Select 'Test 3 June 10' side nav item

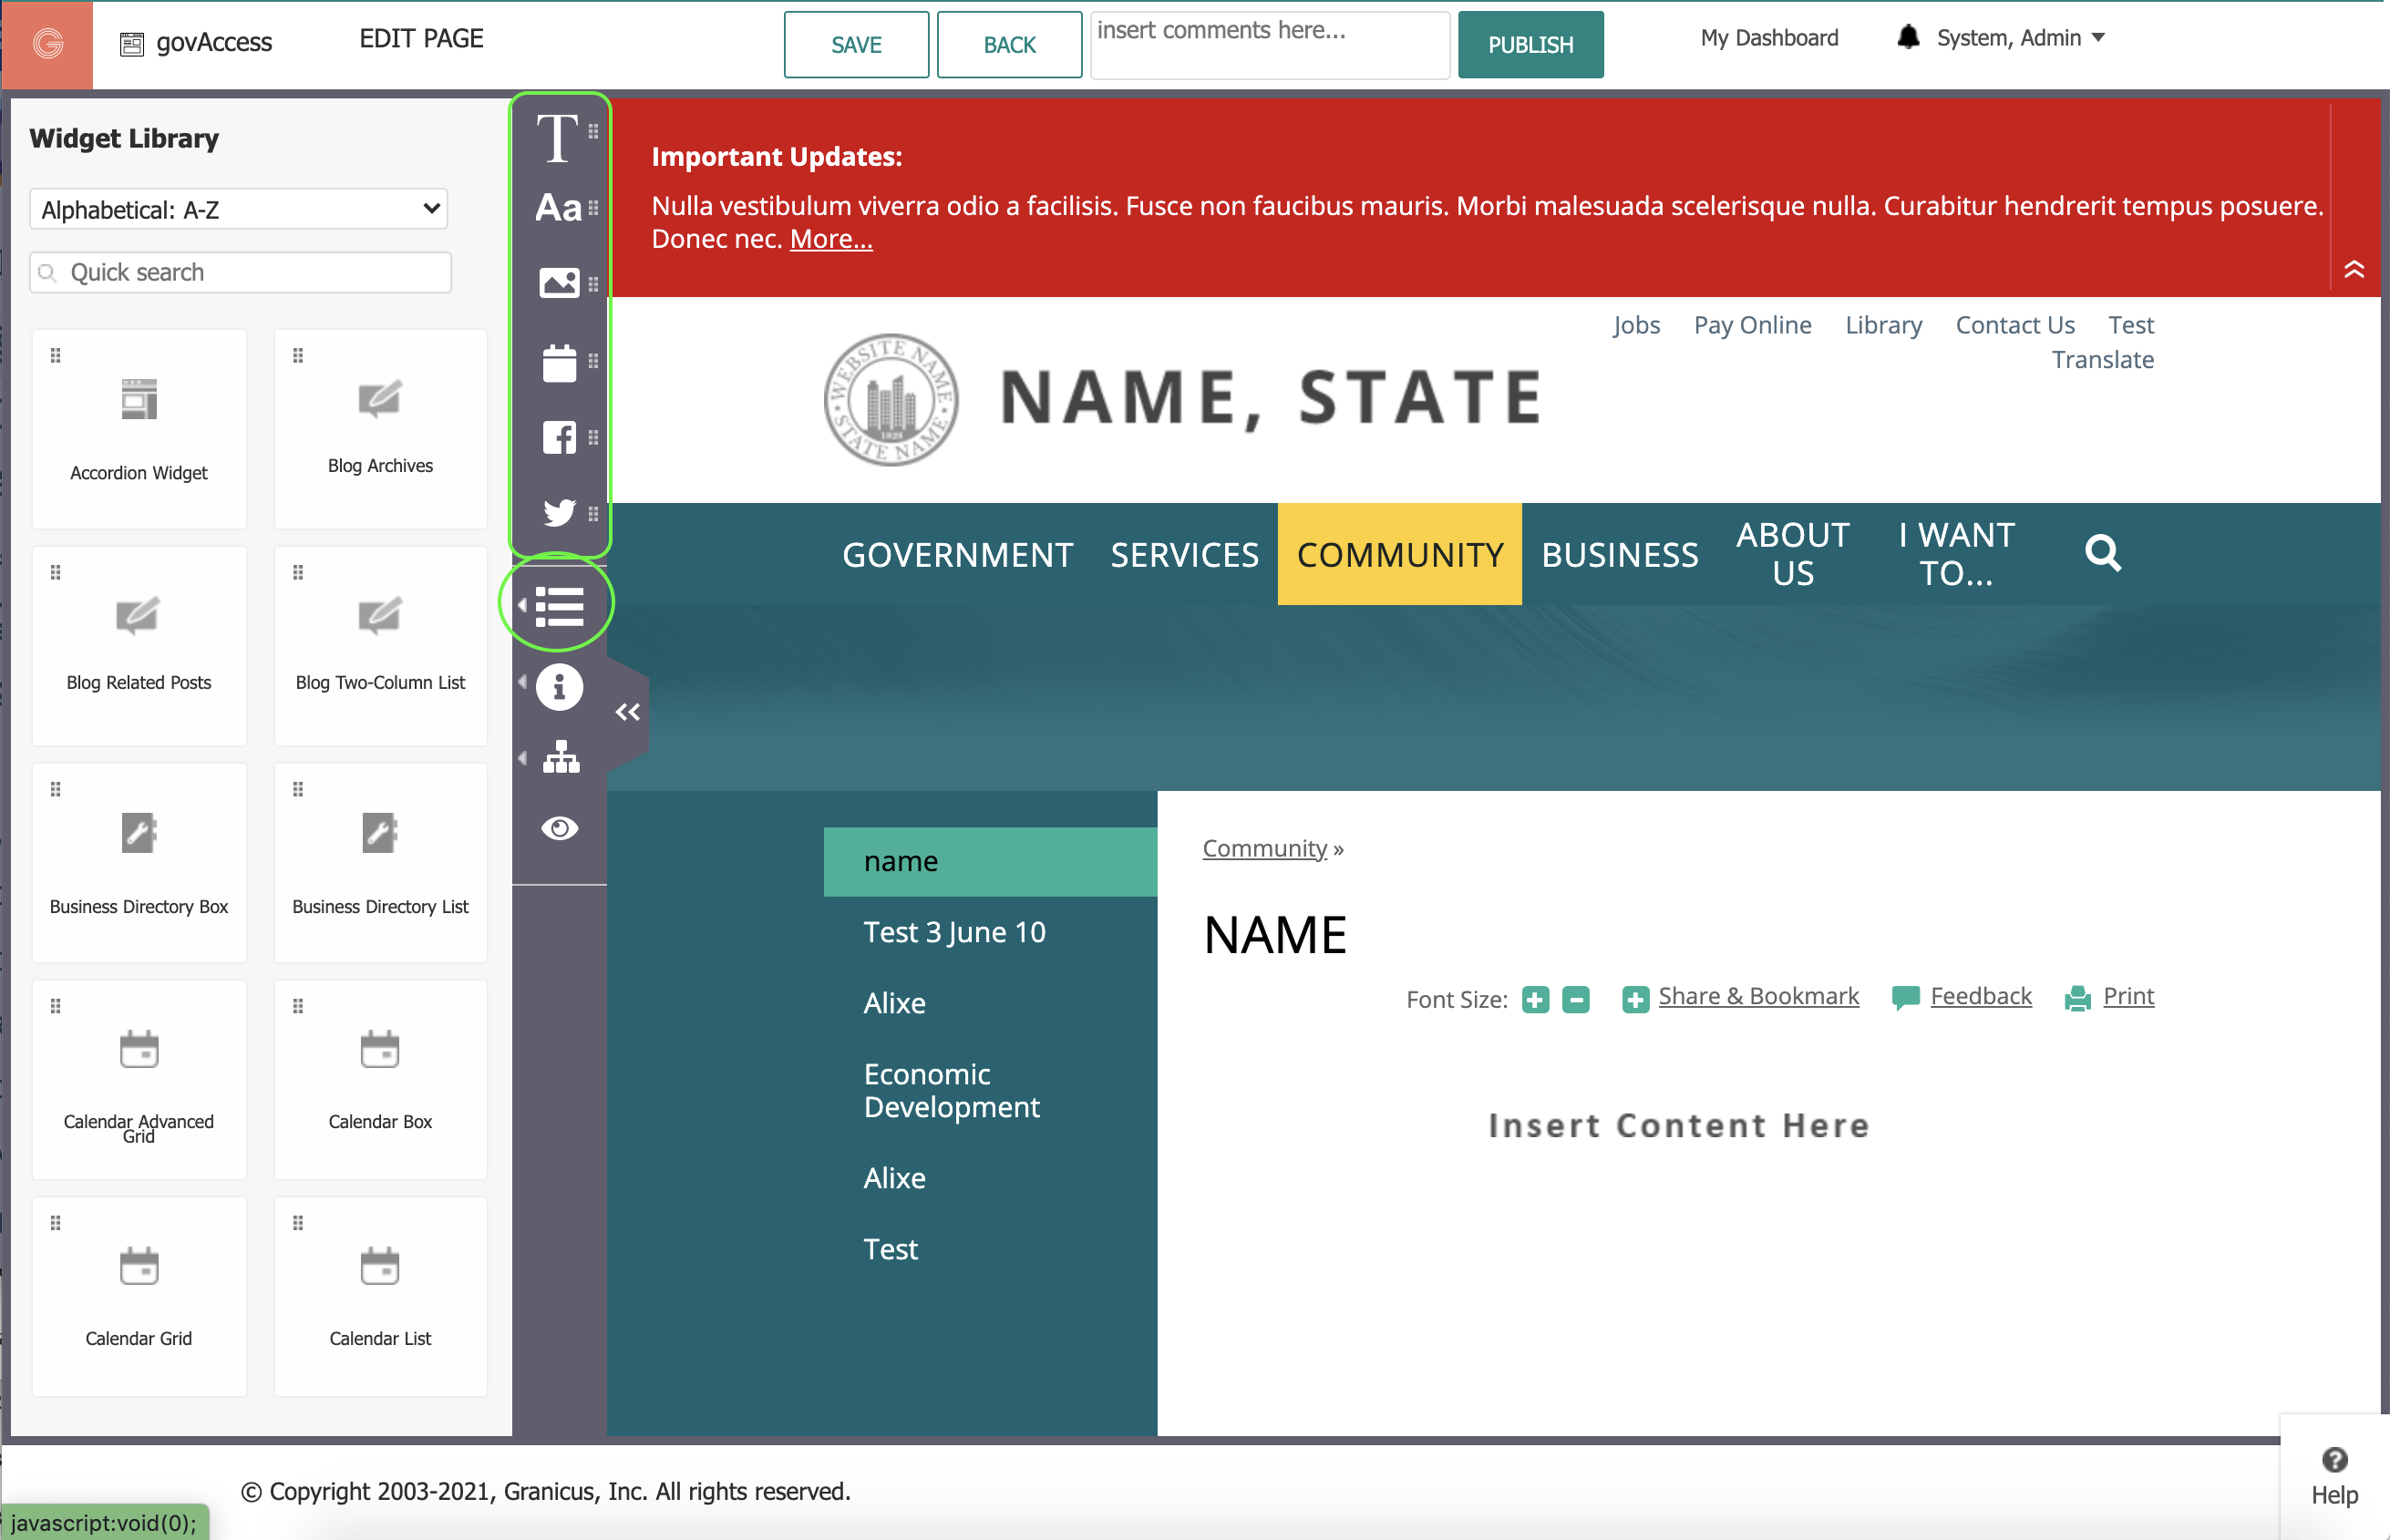[954, 933]
